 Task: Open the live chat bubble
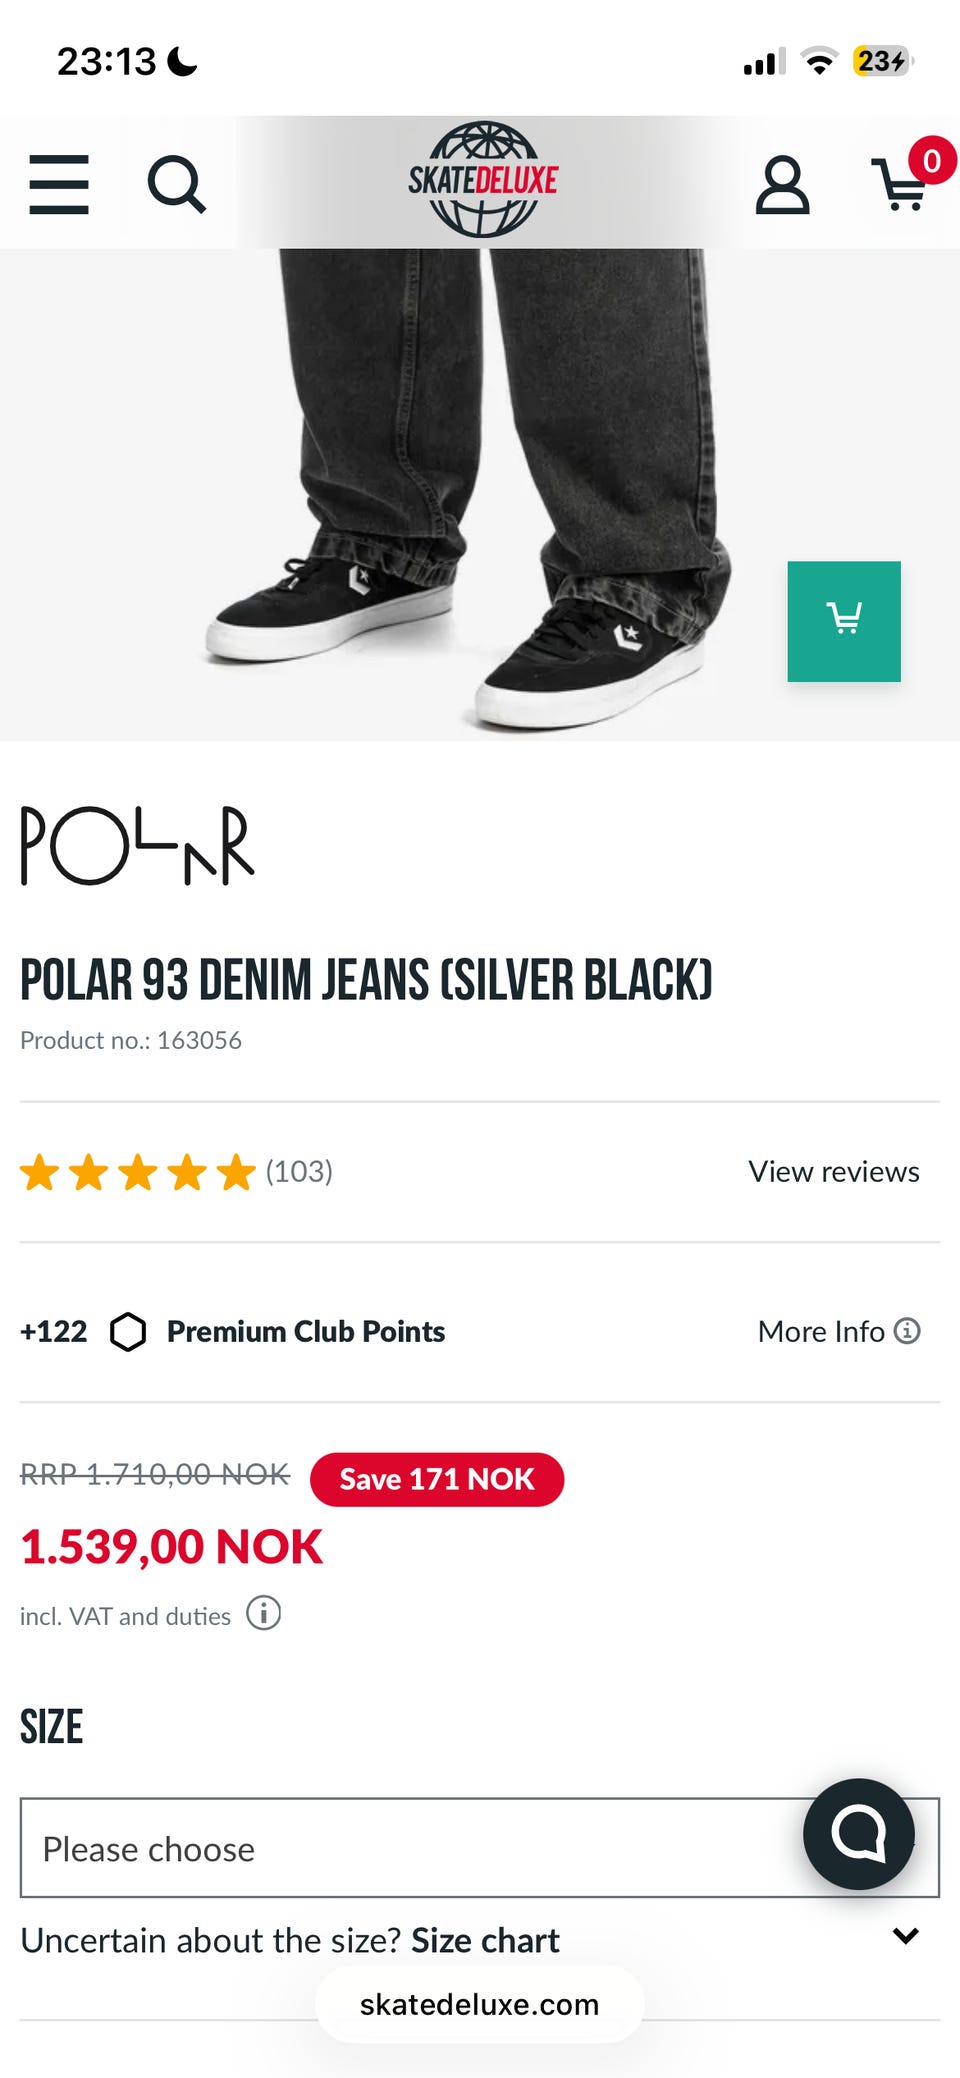pos(858,1833)
